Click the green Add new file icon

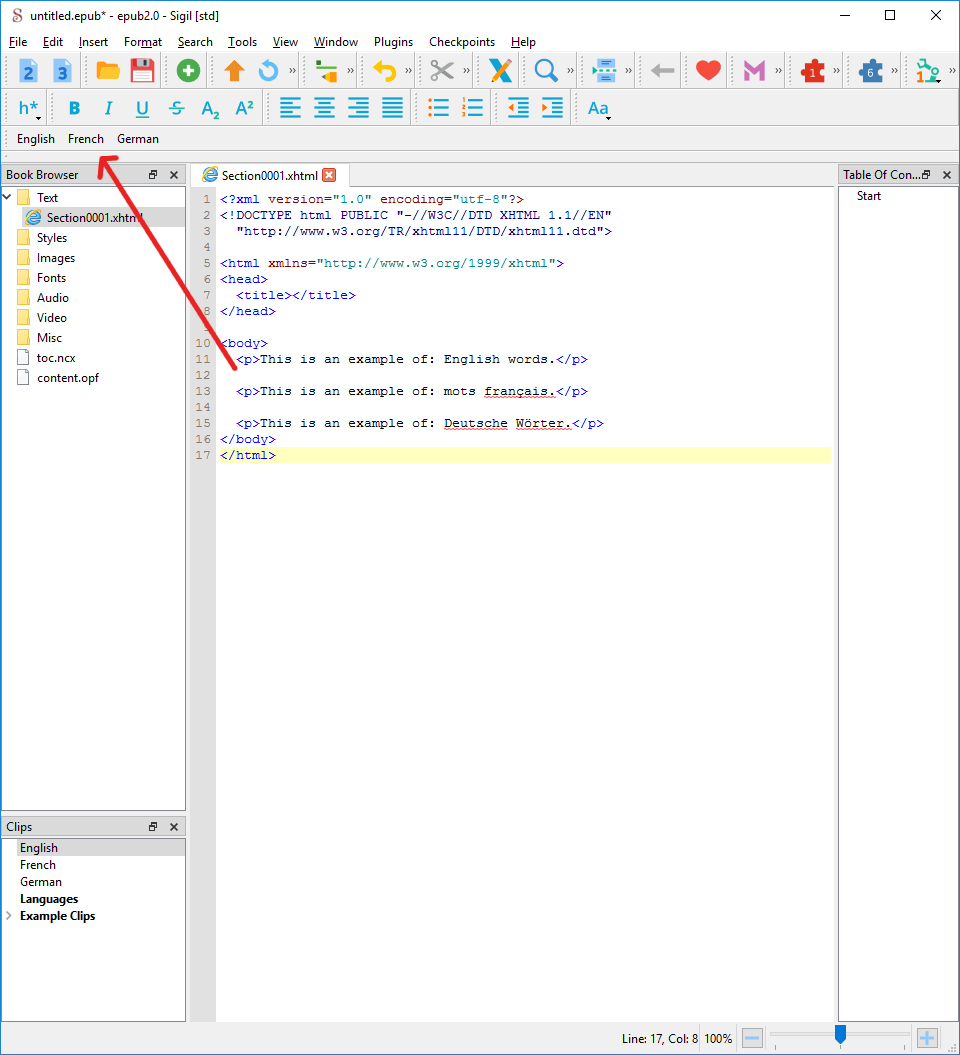tap(188, 71)
